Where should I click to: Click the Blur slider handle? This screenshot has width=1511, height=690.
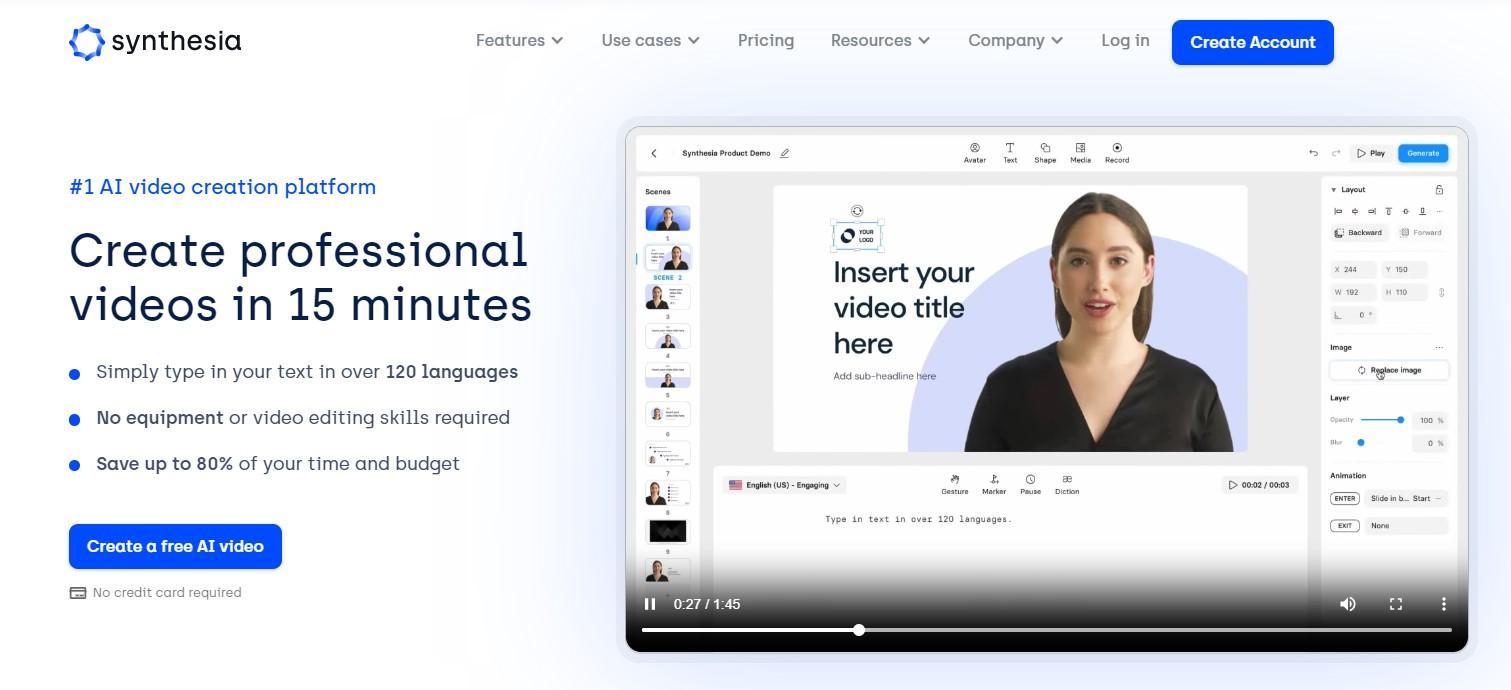coord(1361,442)
